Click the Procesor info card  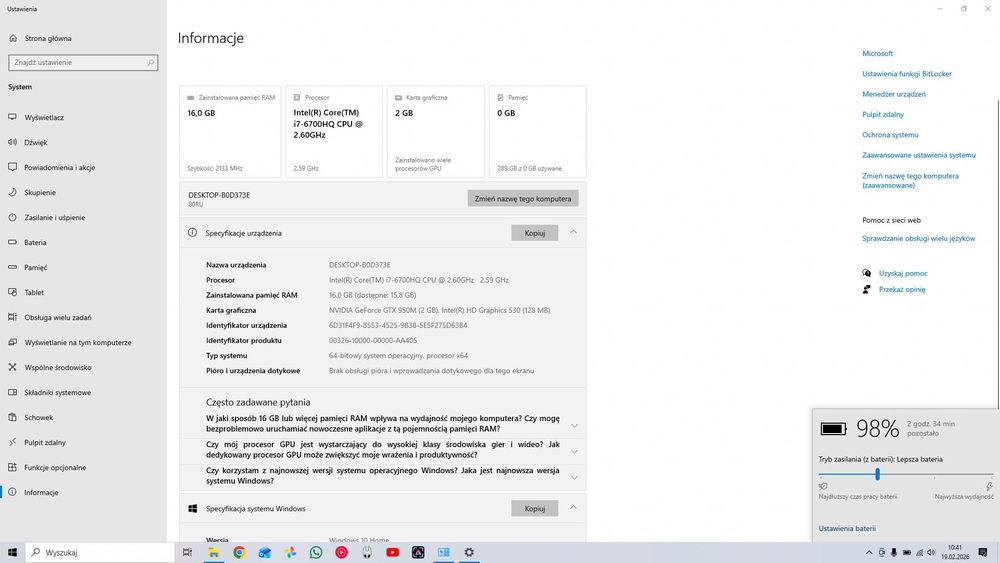(334, 132)
